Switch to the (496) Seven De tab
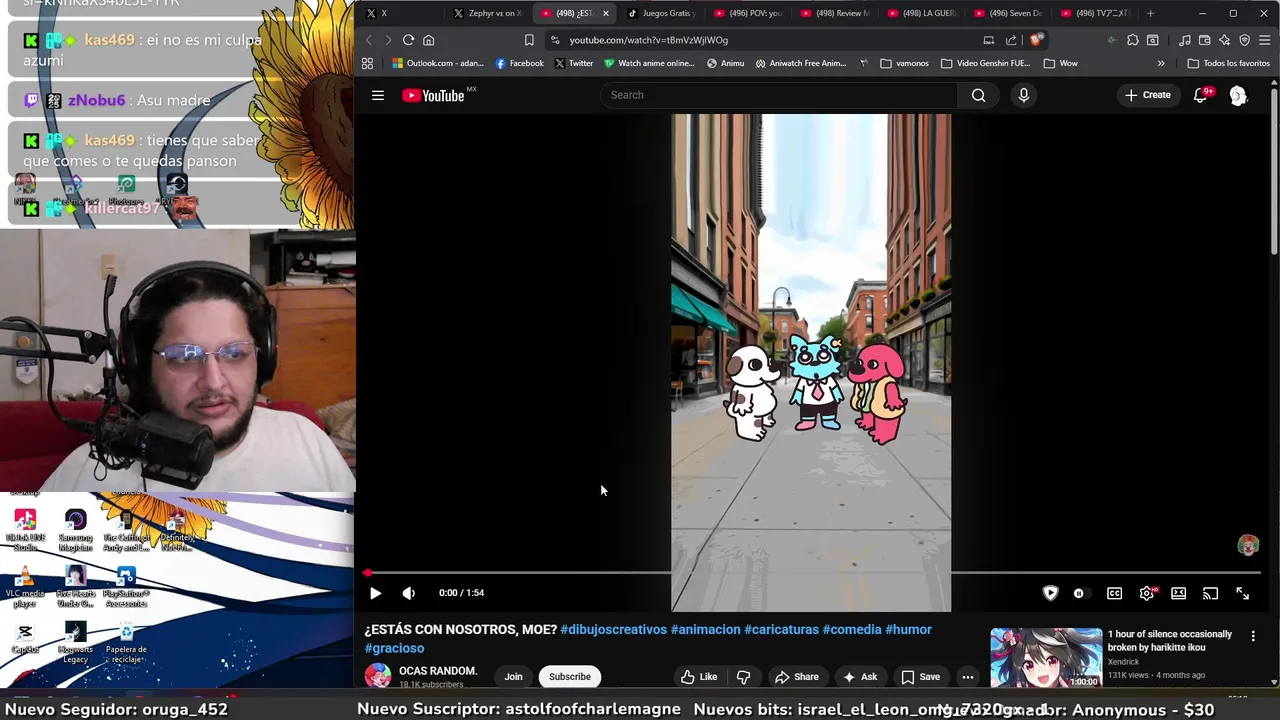 pos(1008,13)
